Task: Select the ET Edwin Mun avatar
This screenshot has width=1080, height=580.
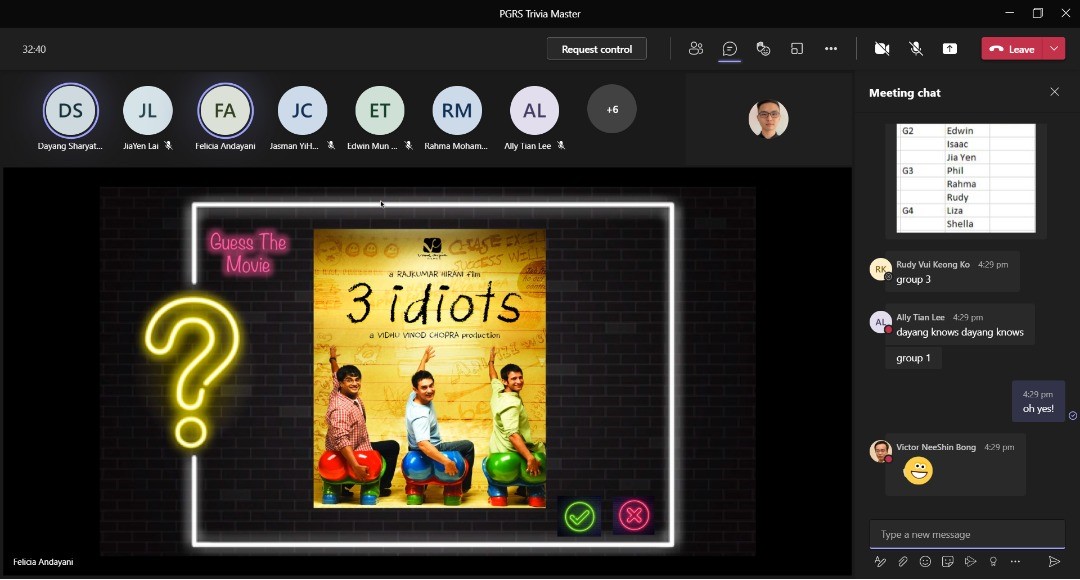Action: tap(380, 110)
